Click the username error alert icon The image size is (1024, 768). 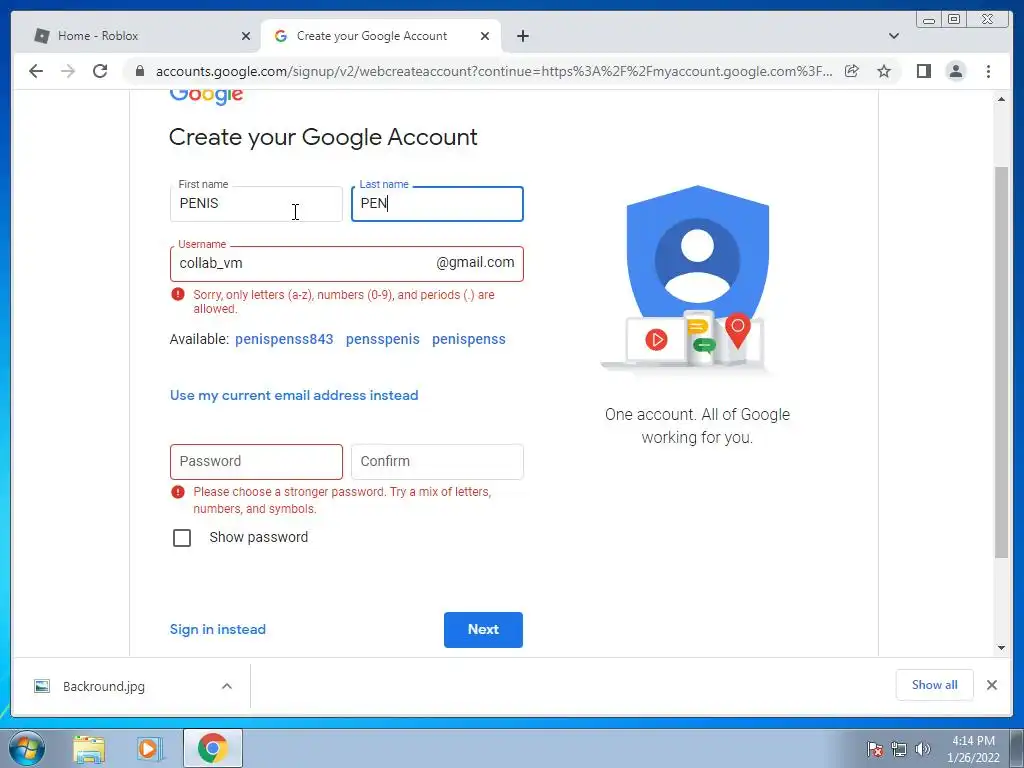click(x=178, y=295)
